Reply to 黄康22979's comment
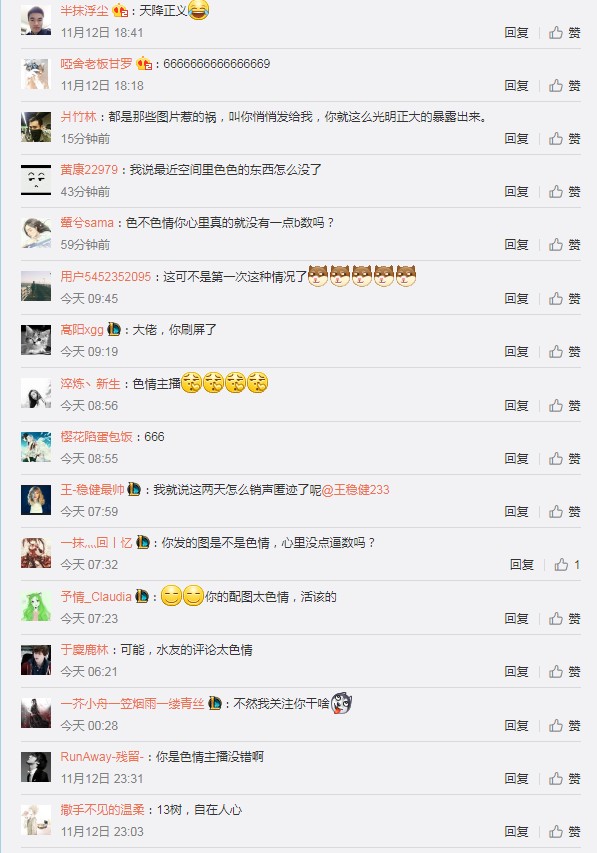Screen dimensions: 597x853 pyautogui.click(x=516, y=191)
